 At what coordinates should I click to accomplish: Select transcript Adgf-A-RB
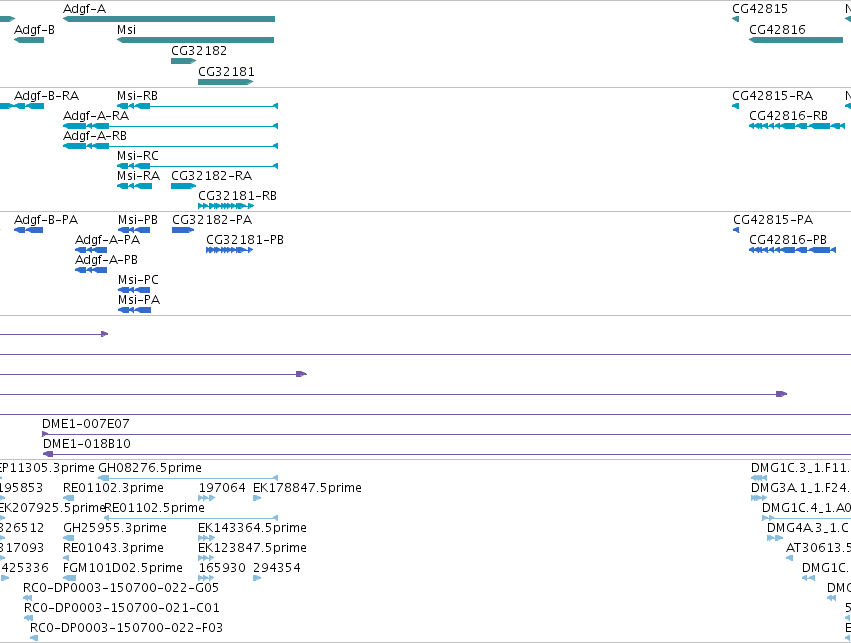(x=95, y=136)
